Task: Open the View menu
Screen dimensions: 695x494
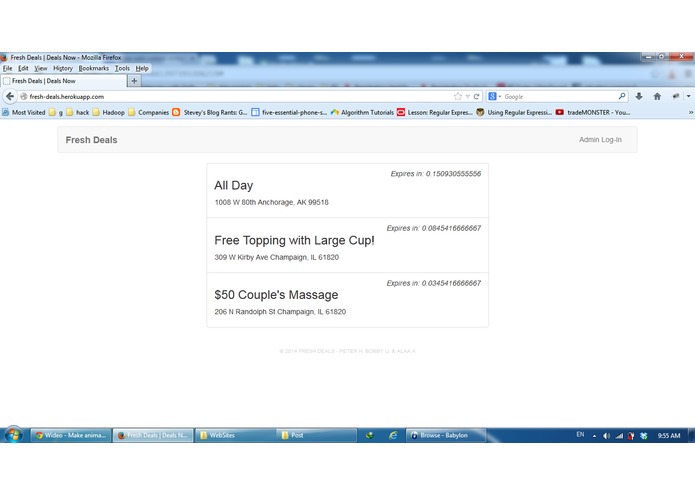Action: pyautogui.click(x=41, y=68)
